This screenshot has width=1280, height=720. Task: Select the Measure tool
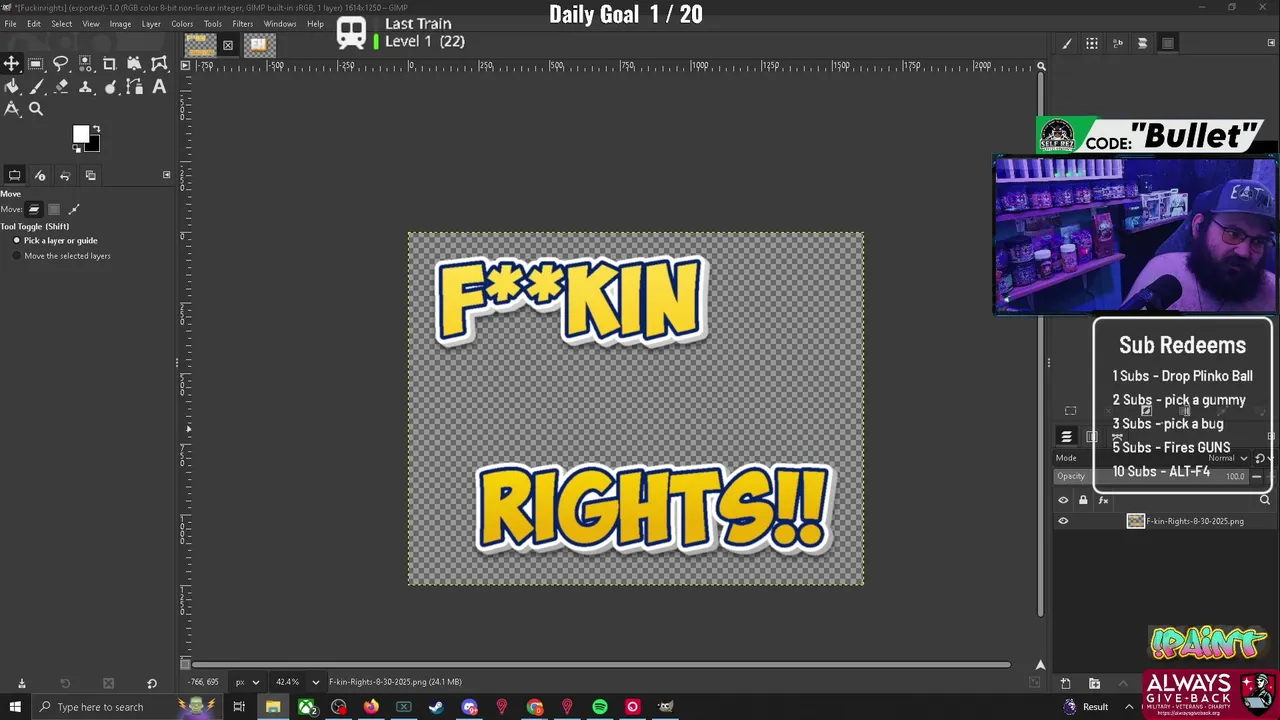(12, 109)
